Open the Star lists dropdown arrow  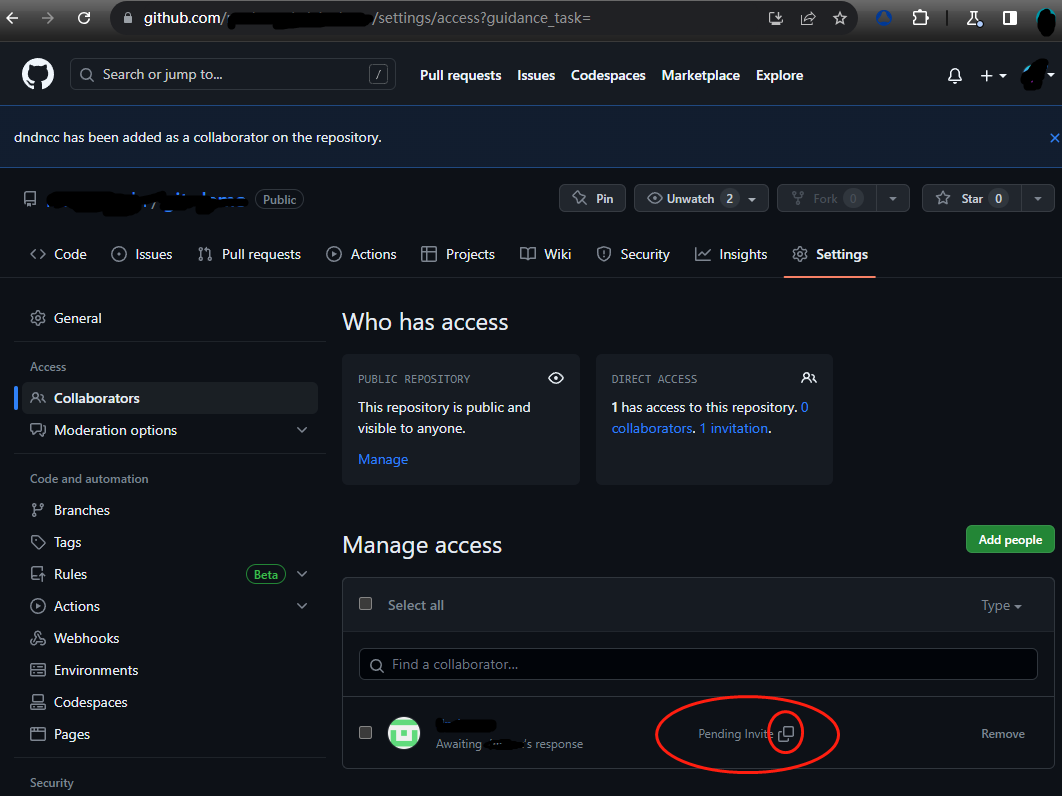point(1038,198)
